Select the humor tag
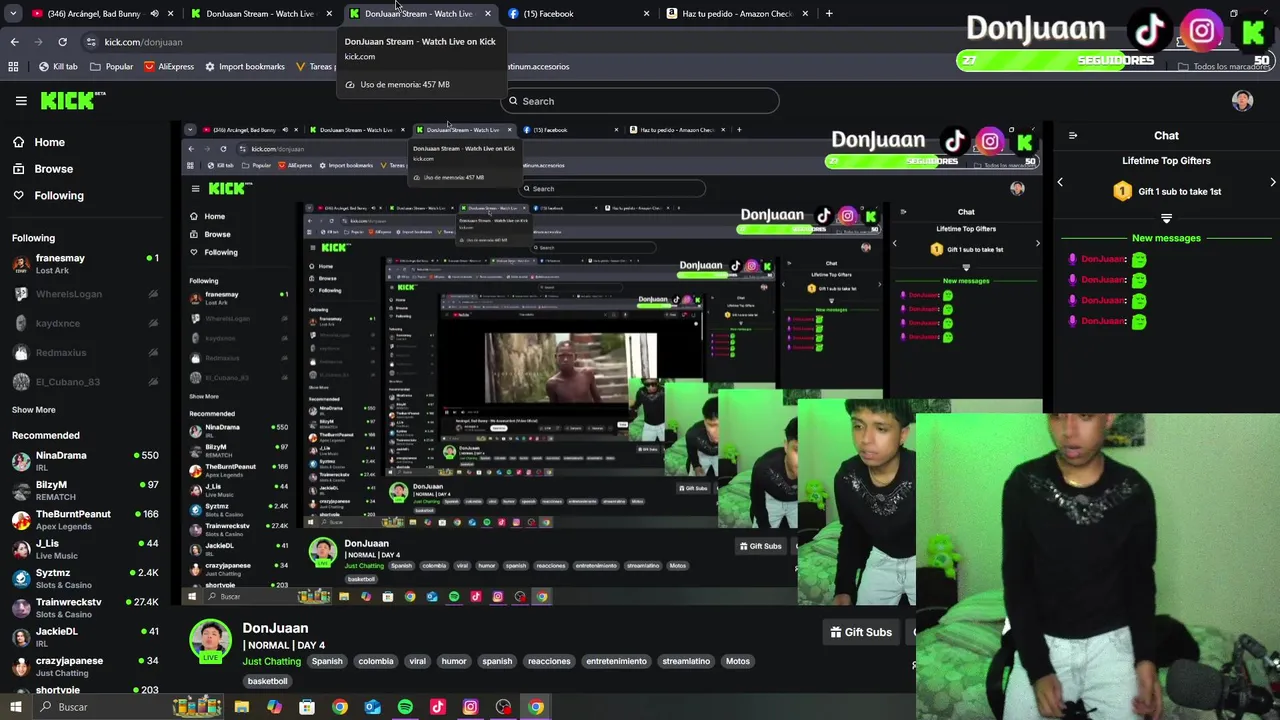The height and width of the screenshot is (720, 1280). [x=454, y=661]
